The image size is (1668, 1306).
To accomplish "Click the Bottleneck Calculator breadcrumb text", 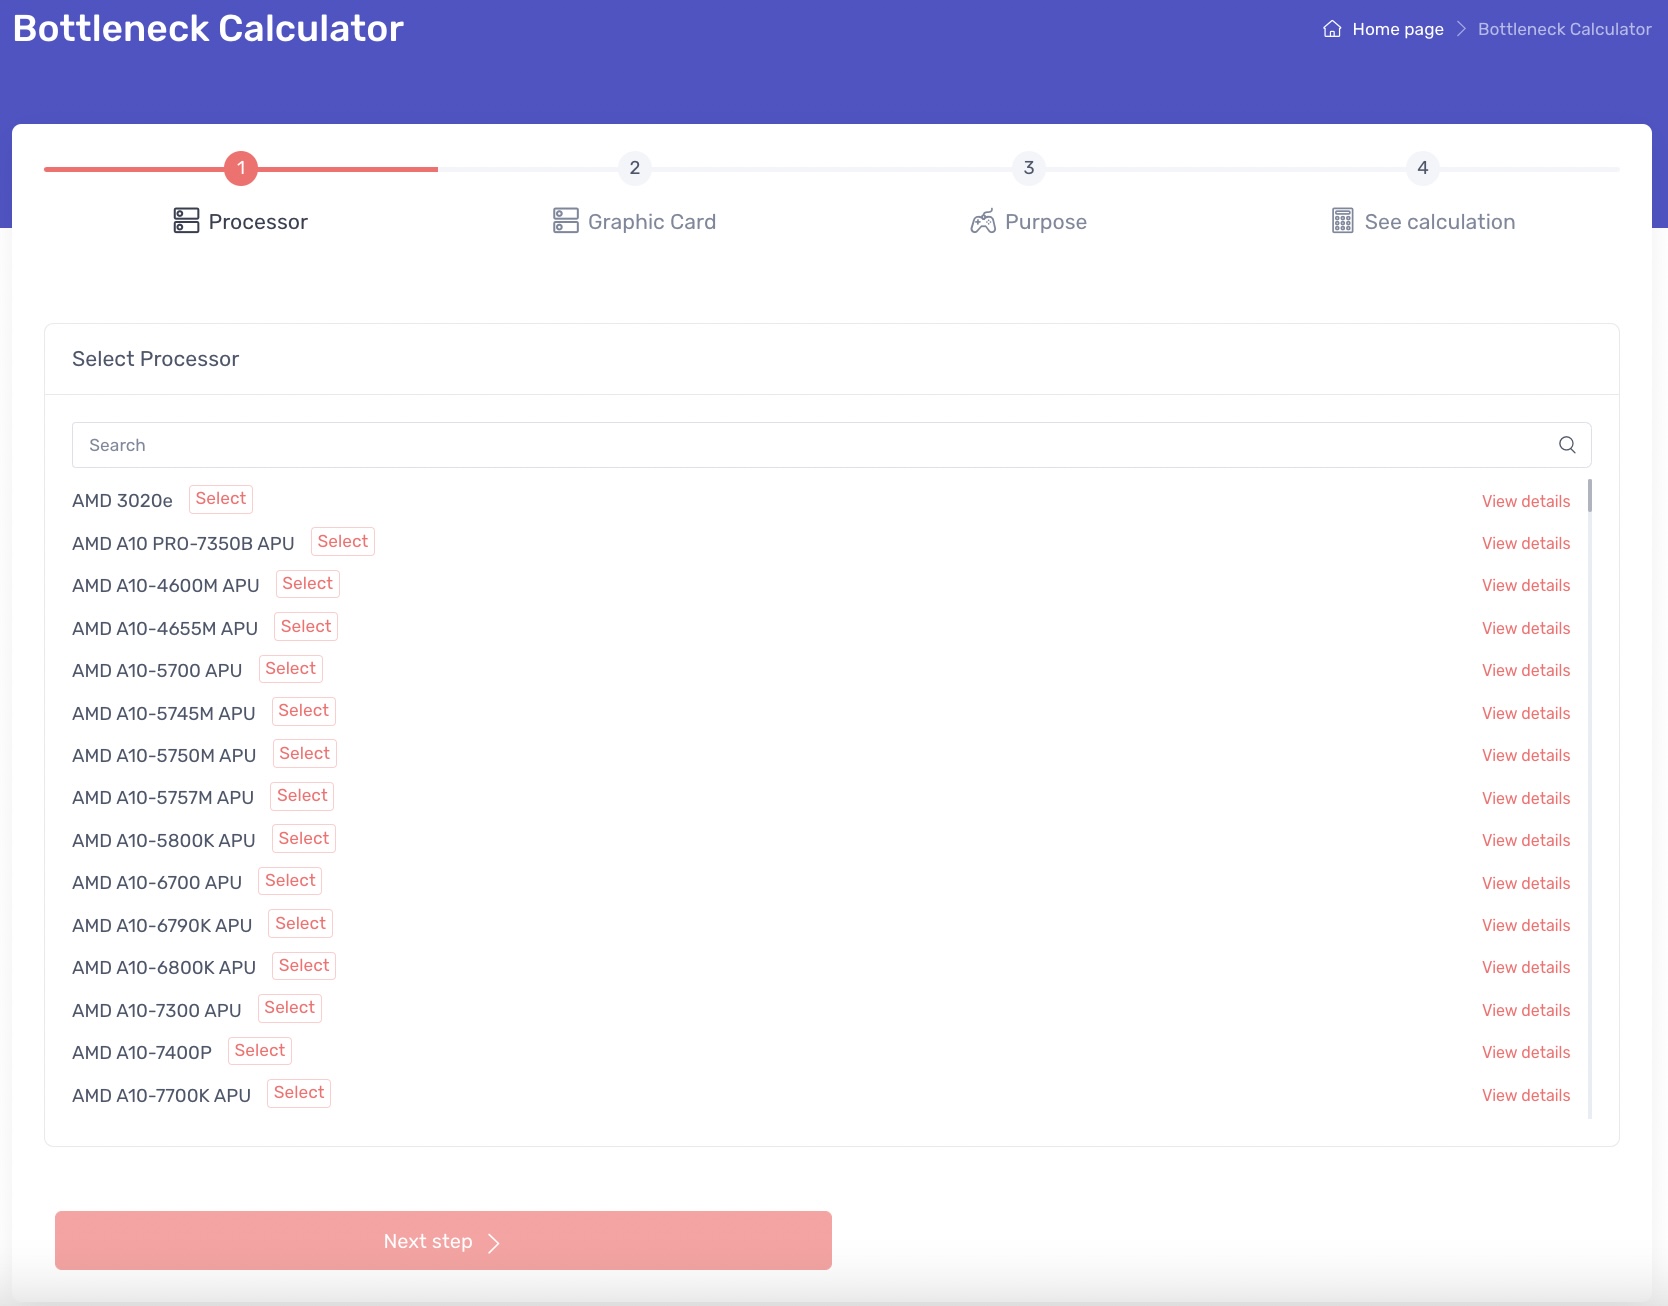I will (1565, 29).
